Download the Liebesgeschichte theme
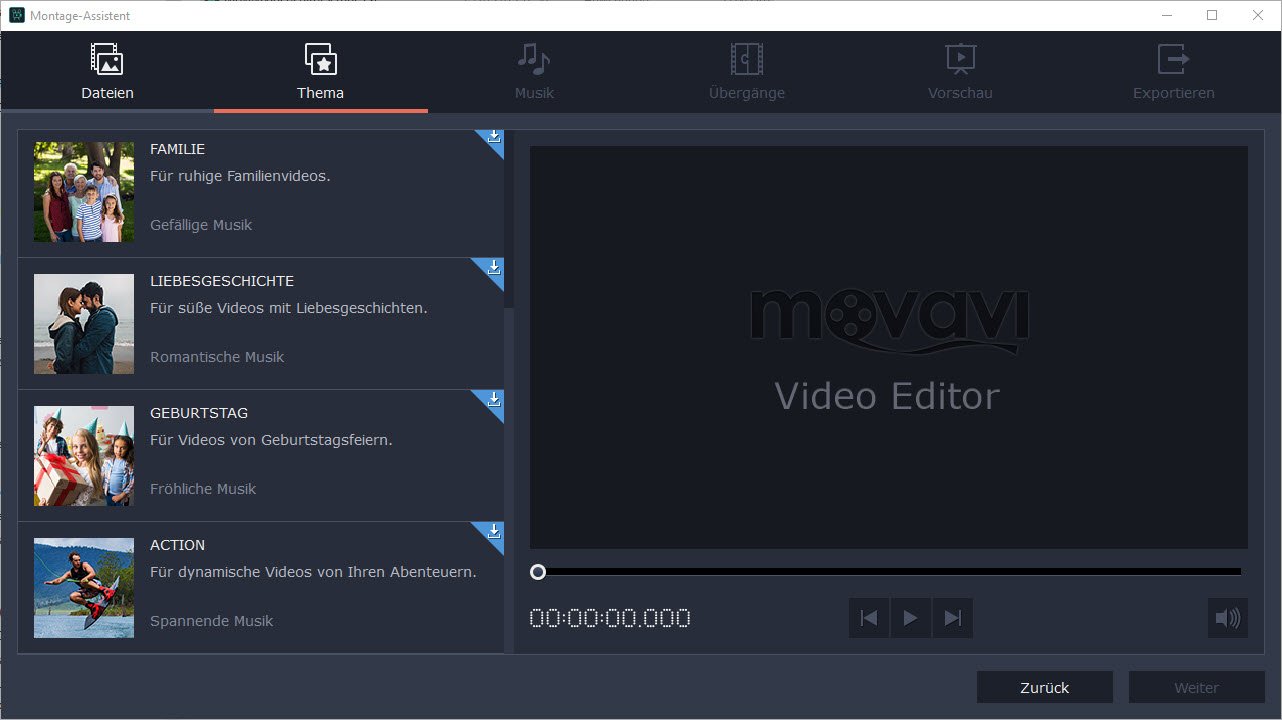Viewport: 1282px width, 720px height. point(493,267)
